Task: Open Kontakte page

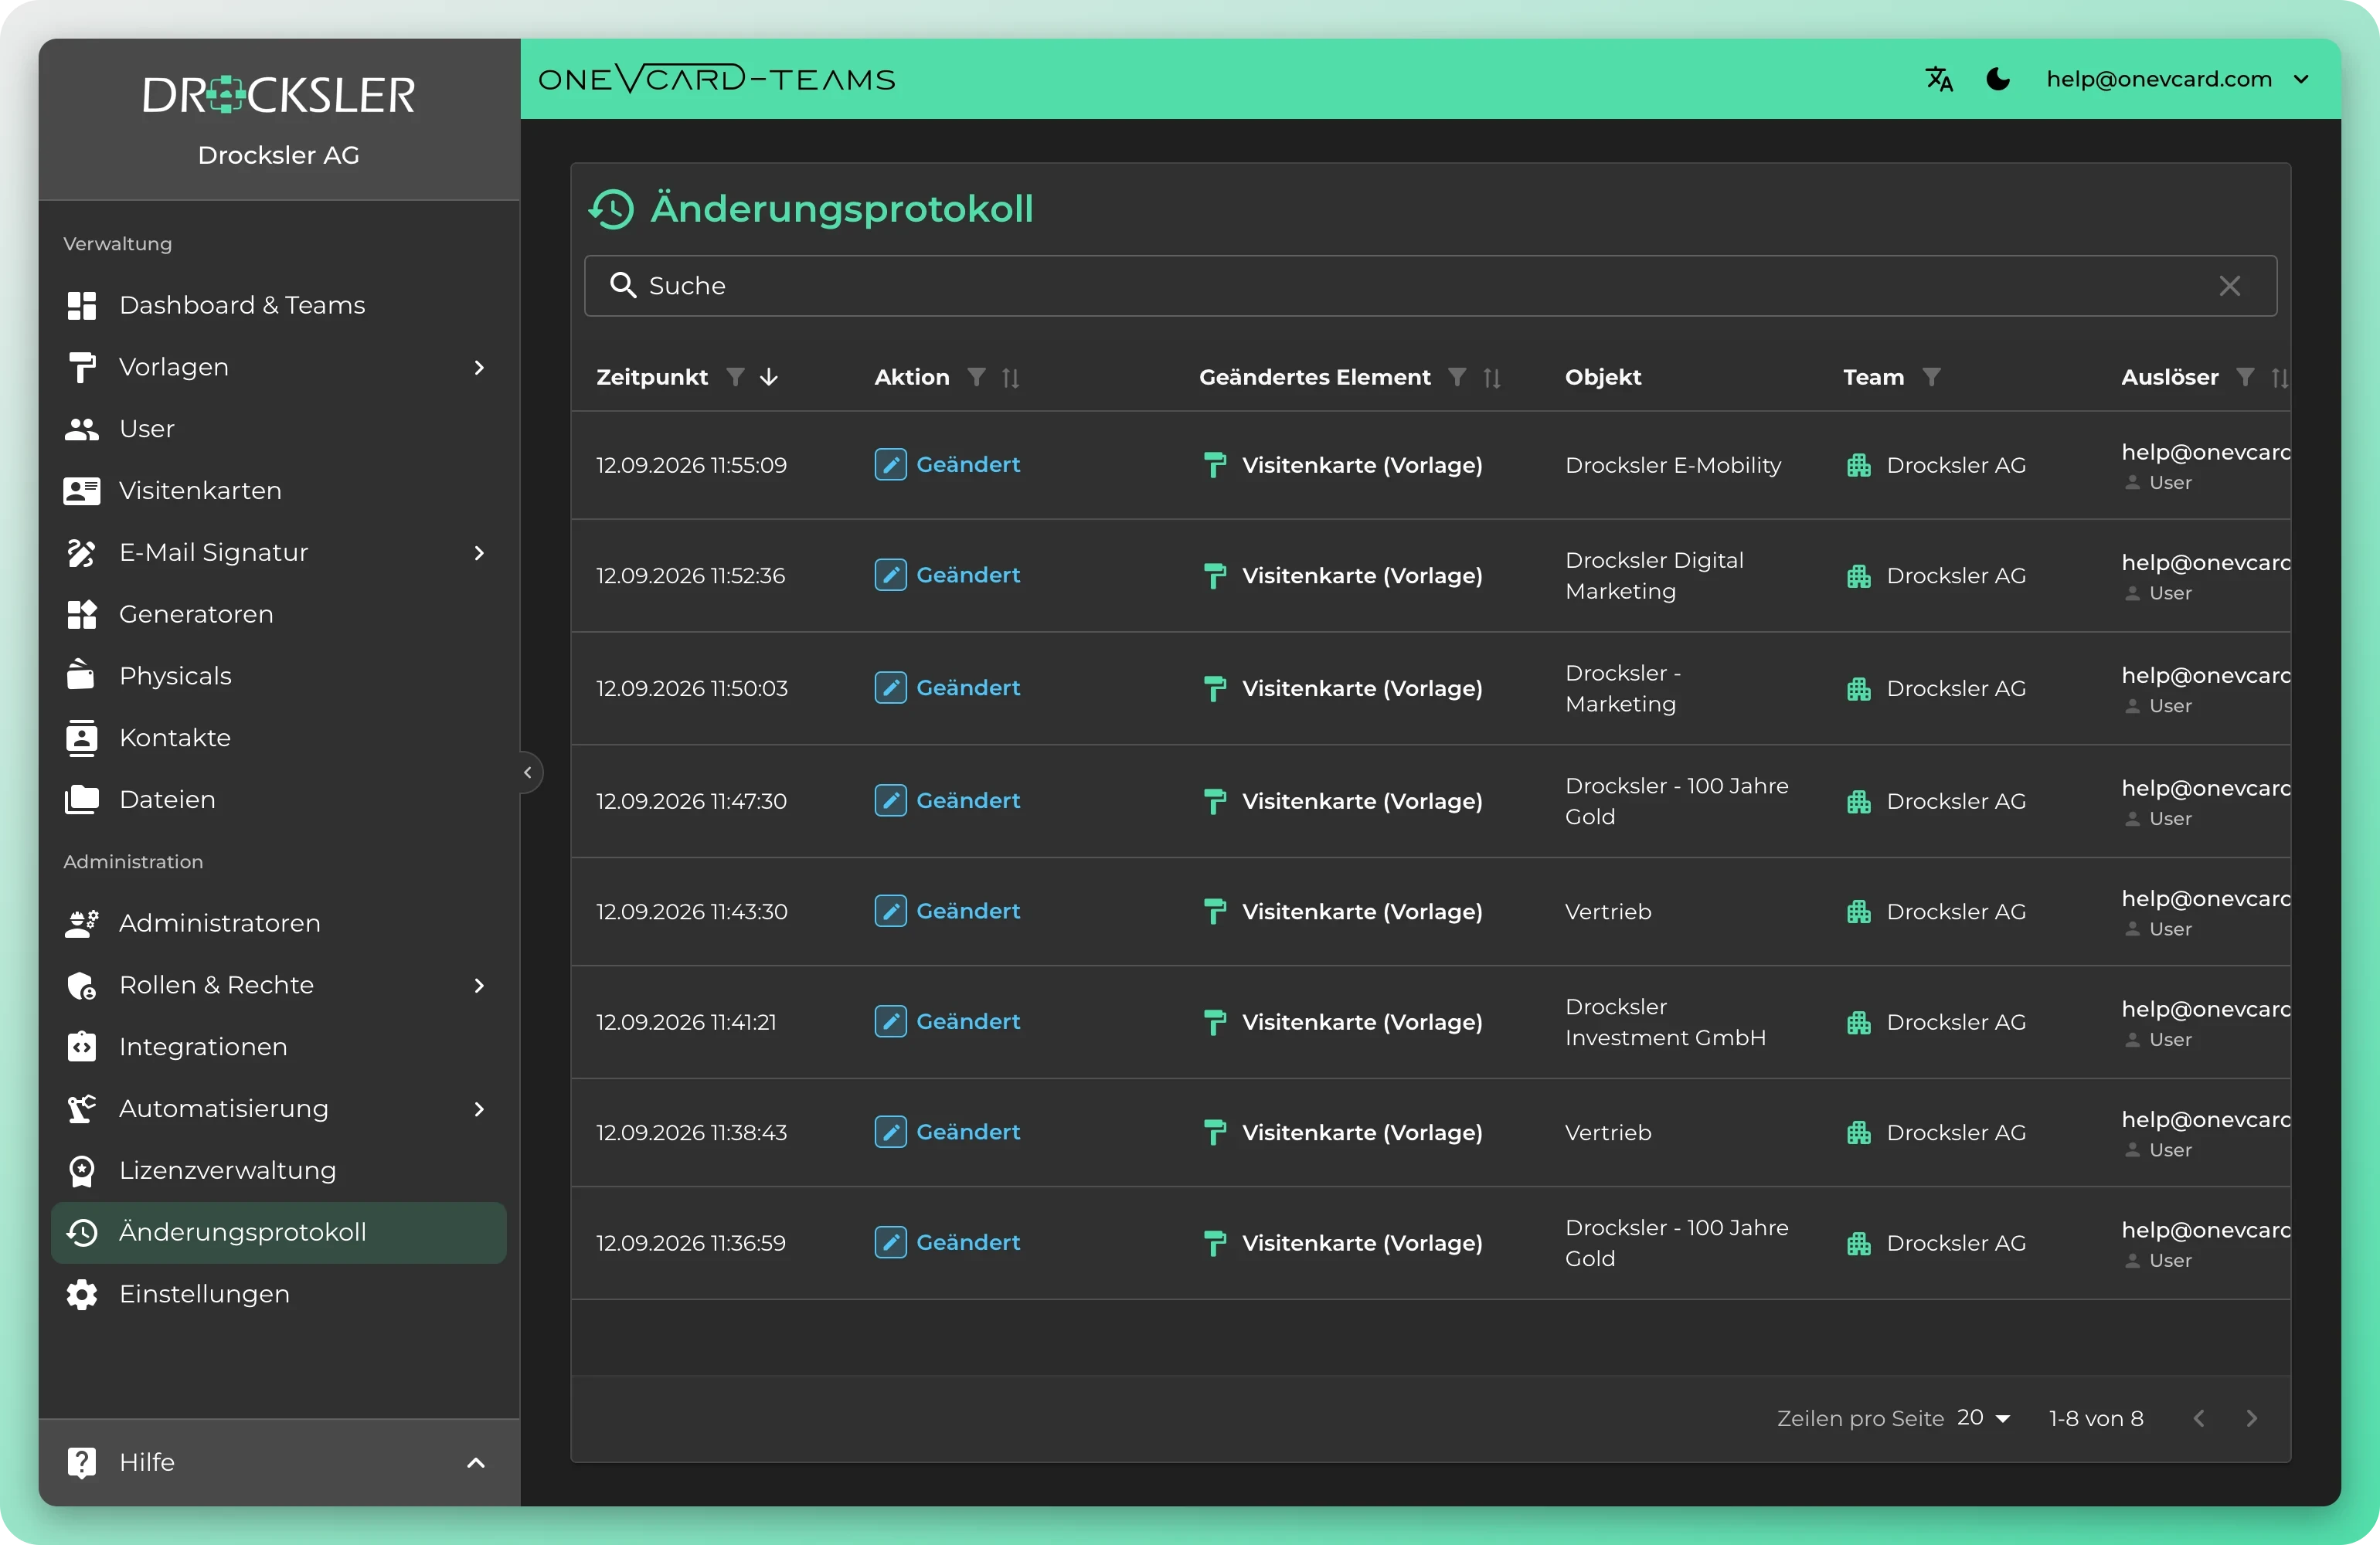Action: 279,738
